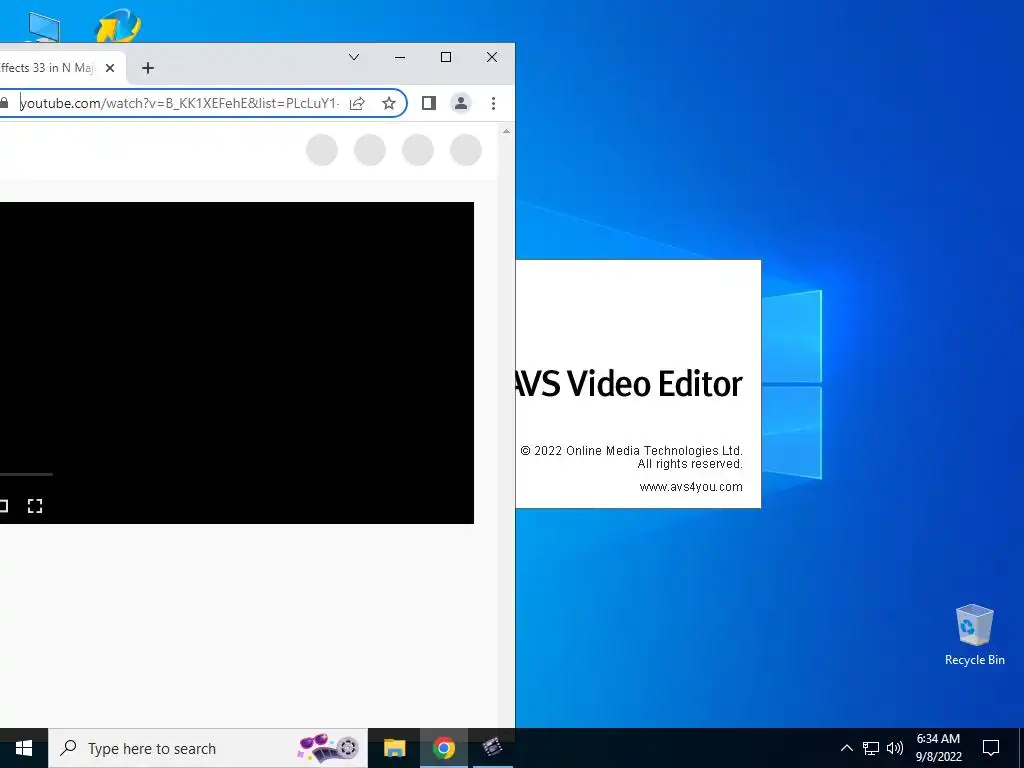Close the Chrome window
The image size is (1024, 768).
tap(492, 57)
